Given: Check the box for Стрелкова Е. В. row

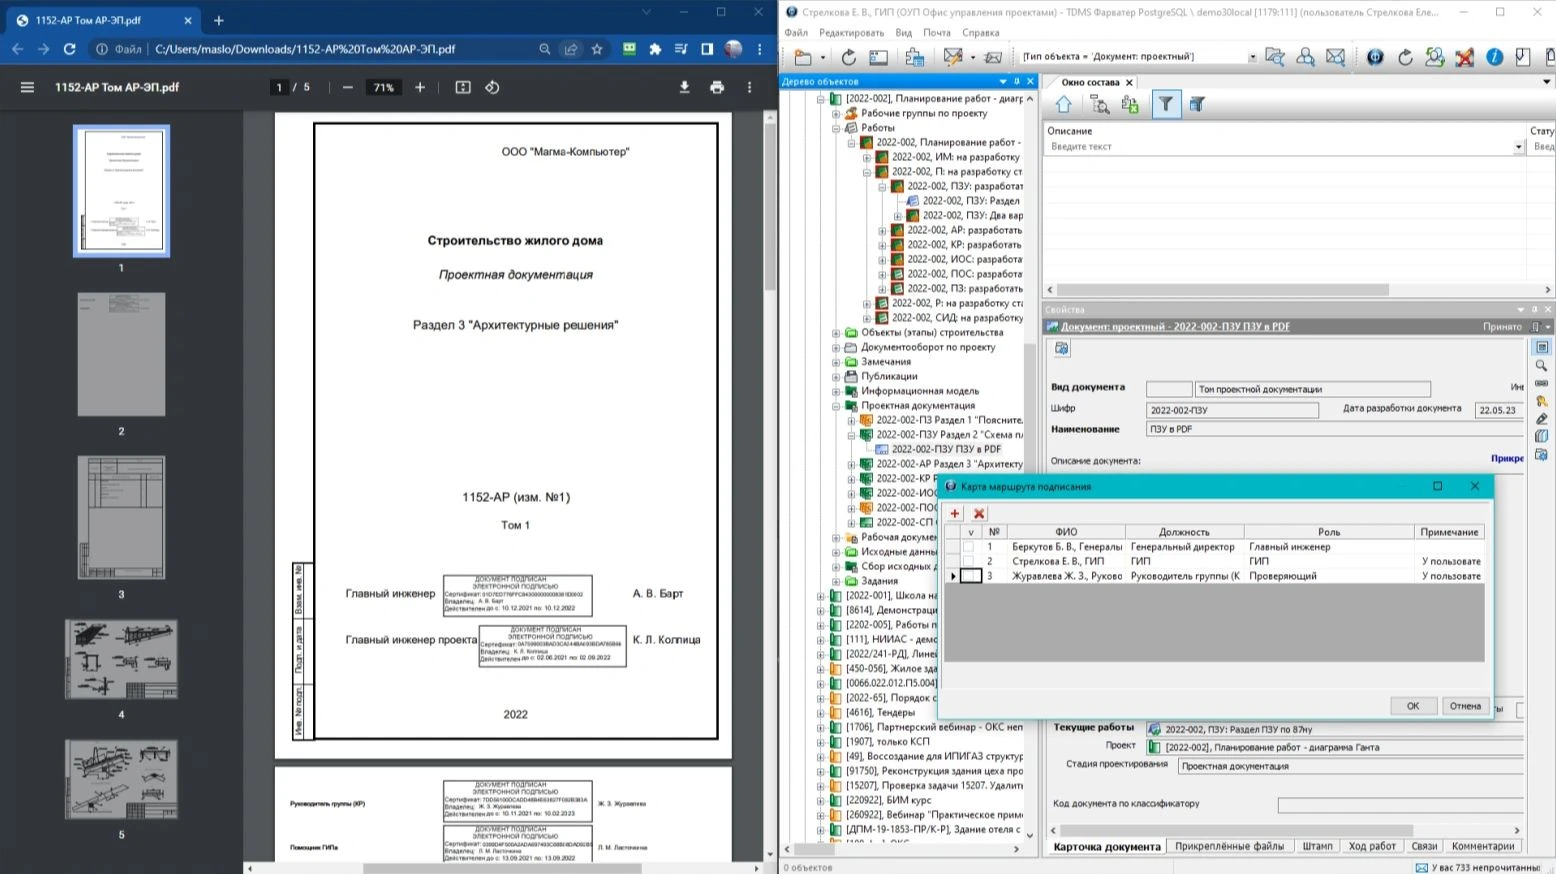Looking at the screenshot, I should point(969,561).
